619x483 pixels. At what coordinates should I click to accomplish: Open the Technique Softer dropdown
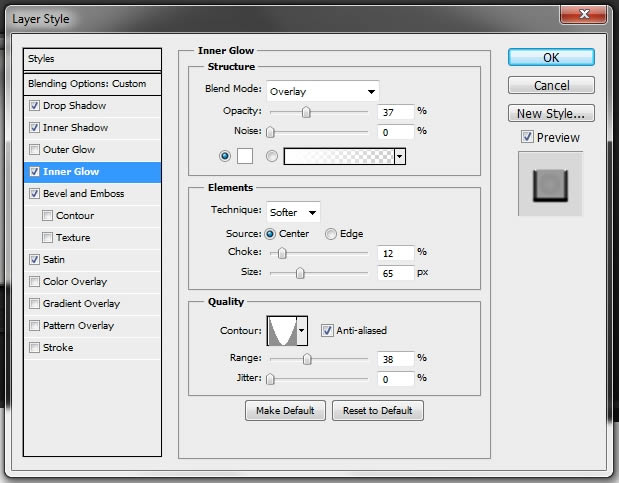[293, 212]
